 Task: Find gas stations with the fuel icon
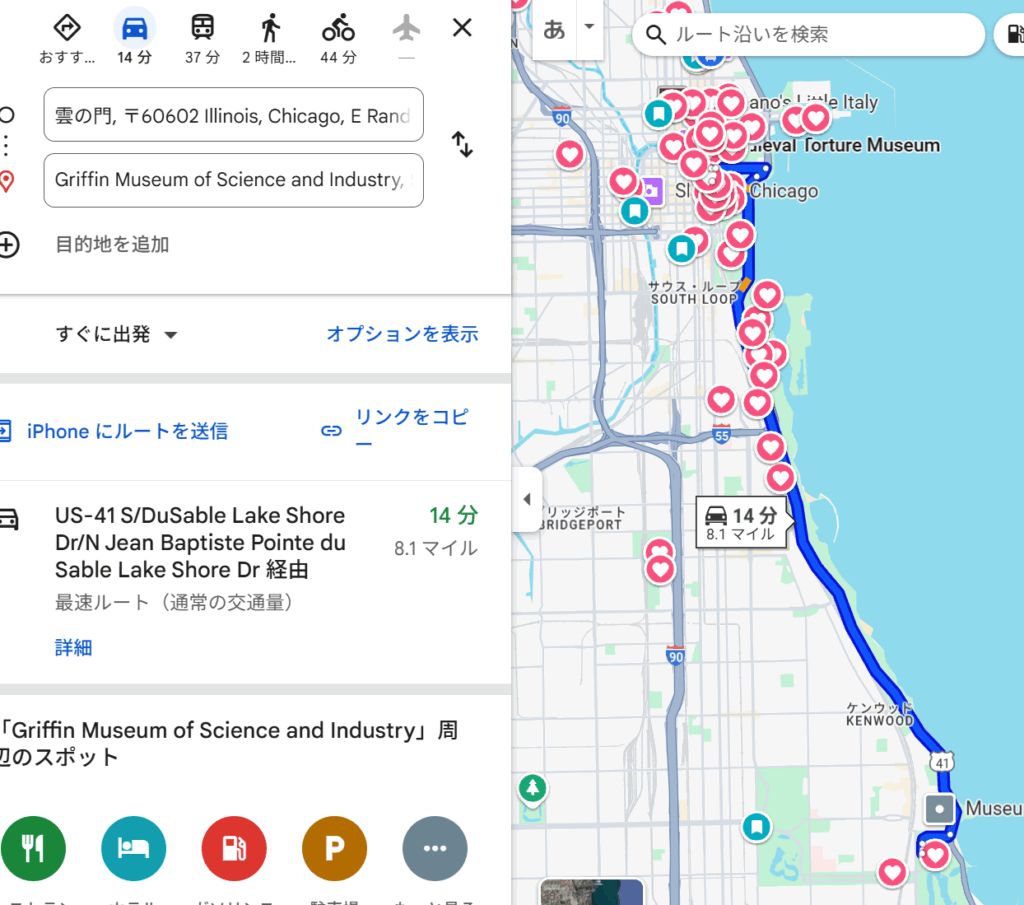coord(233,848)
